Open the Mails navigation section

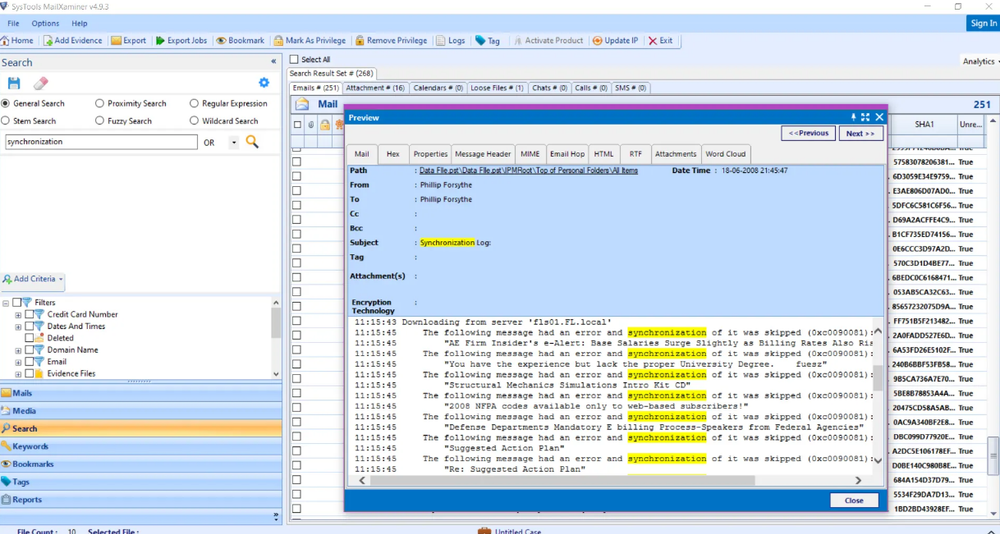(141, 393)
